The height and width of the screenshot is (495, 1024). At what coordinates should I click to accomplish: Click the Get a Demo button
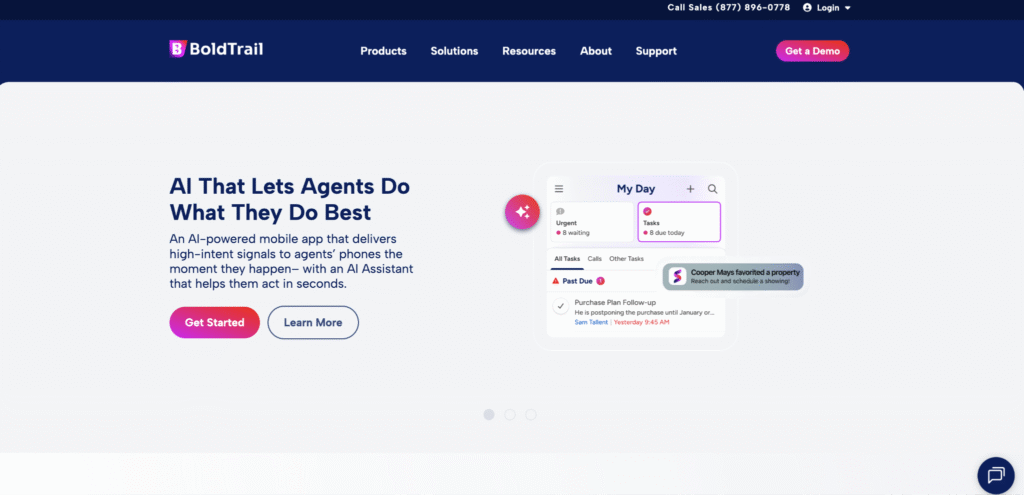tap(812, 51)
